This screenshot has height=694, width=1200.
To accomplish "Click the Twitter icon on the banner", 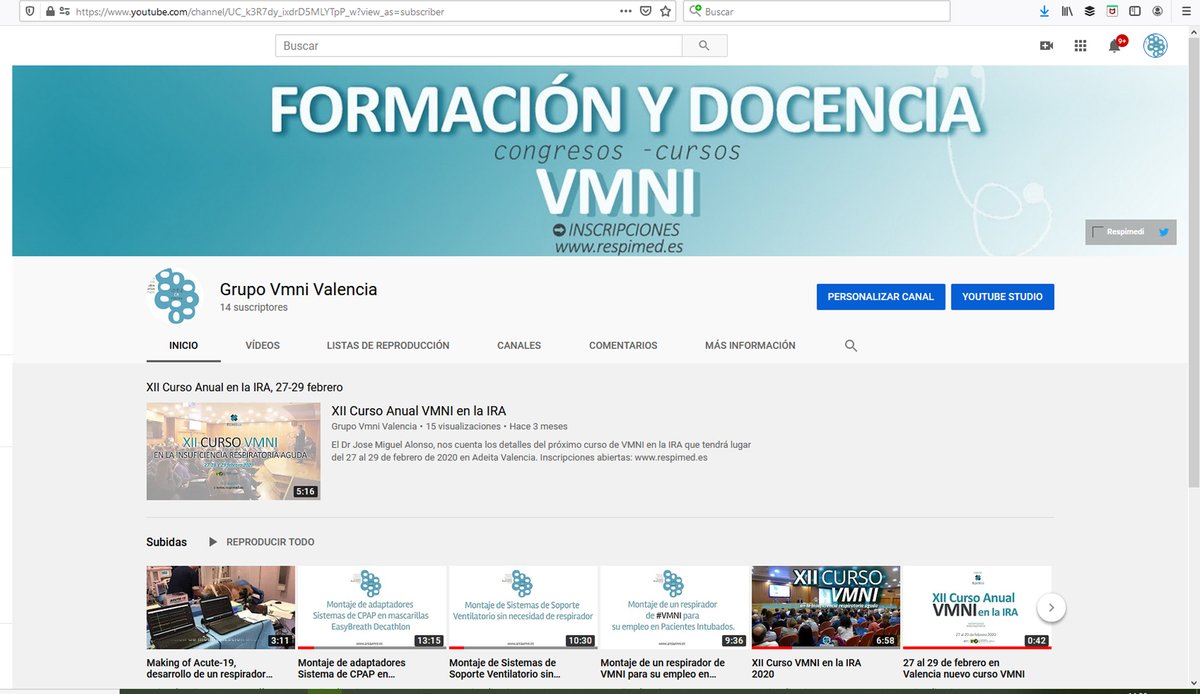I will 1163,232.
